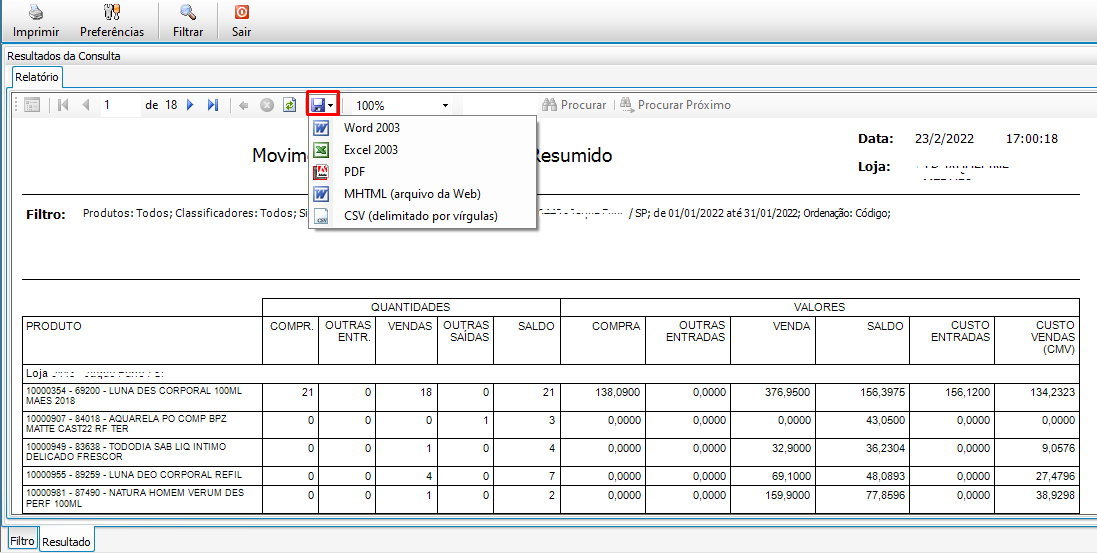Open Preferências tools icon

112,13
